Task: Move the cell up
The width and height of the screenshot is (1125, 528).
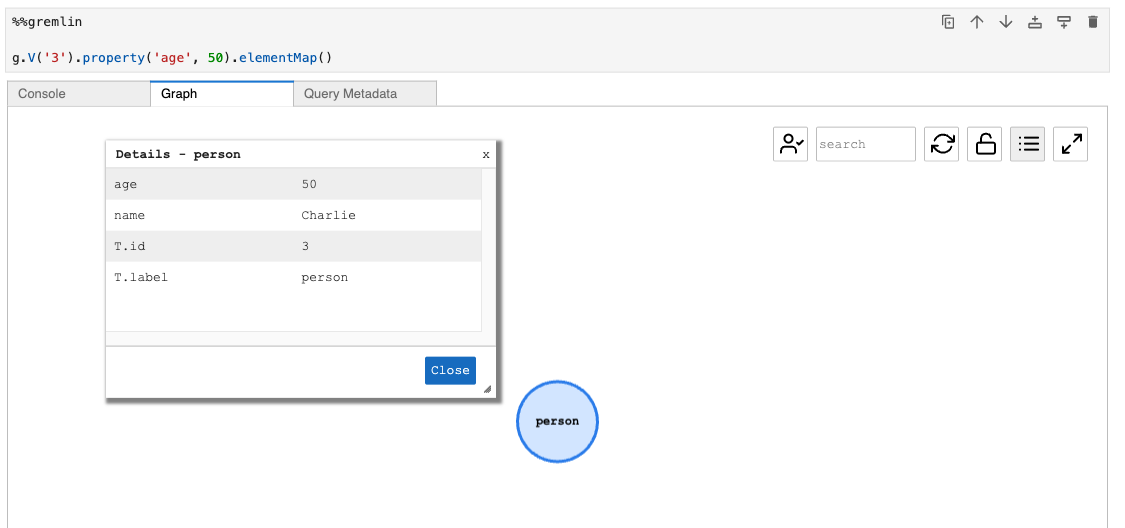Action: (977, 22)
